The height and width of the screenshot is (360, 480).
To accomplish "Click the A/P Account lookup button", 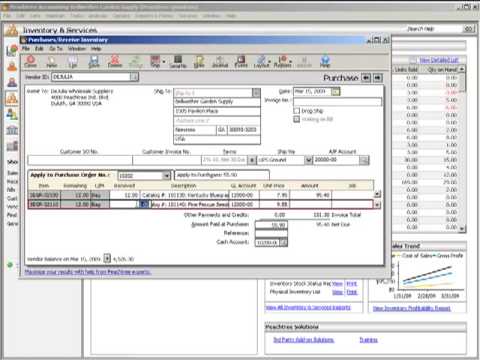I will [x=364, y=160].
